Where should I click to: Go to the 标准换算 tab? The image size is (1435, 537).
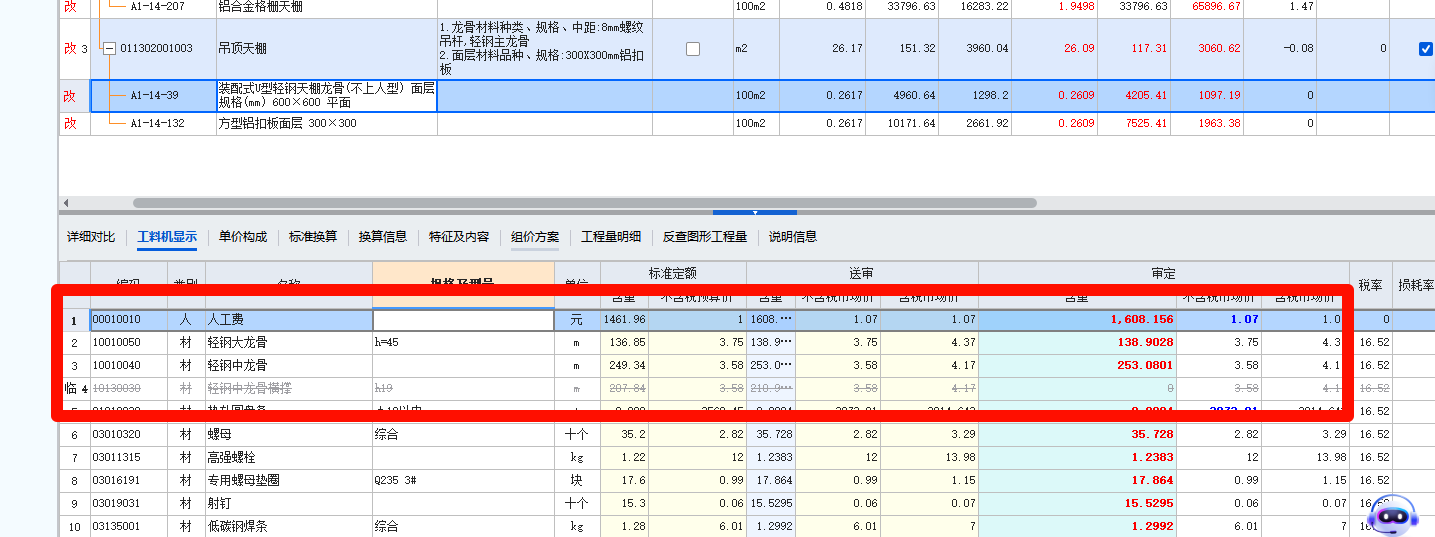coord(313,237)
